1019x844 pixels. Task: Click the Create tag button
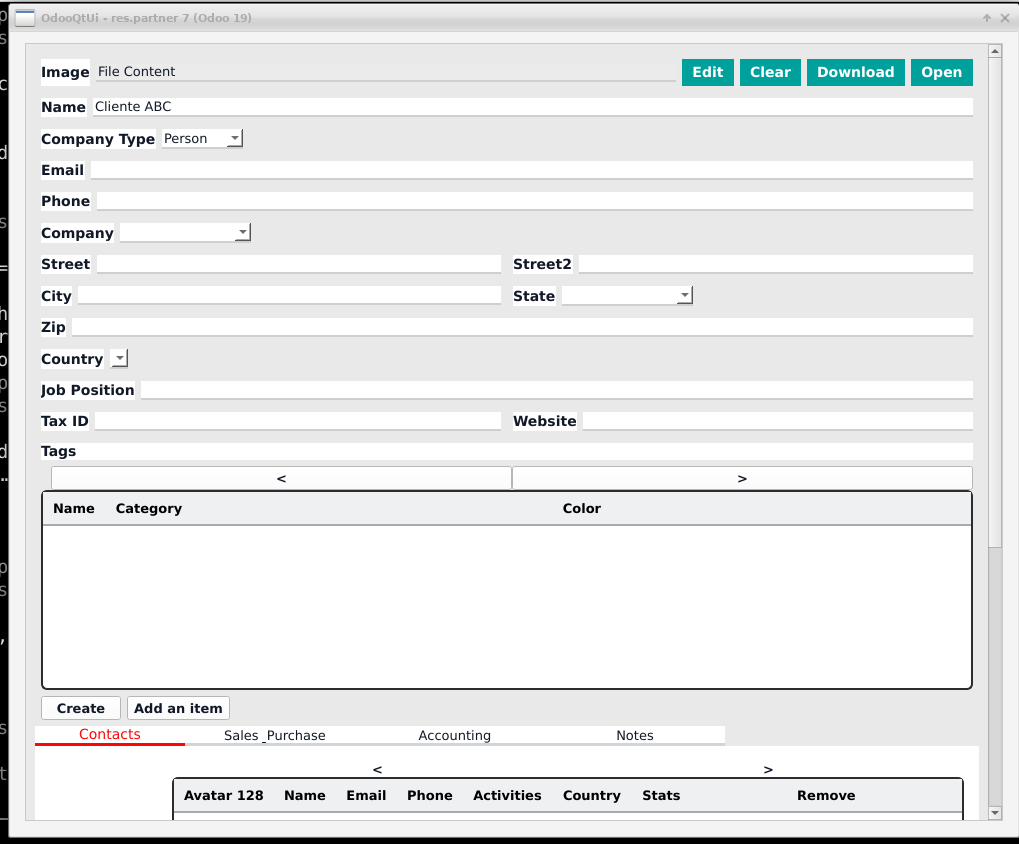81,708
